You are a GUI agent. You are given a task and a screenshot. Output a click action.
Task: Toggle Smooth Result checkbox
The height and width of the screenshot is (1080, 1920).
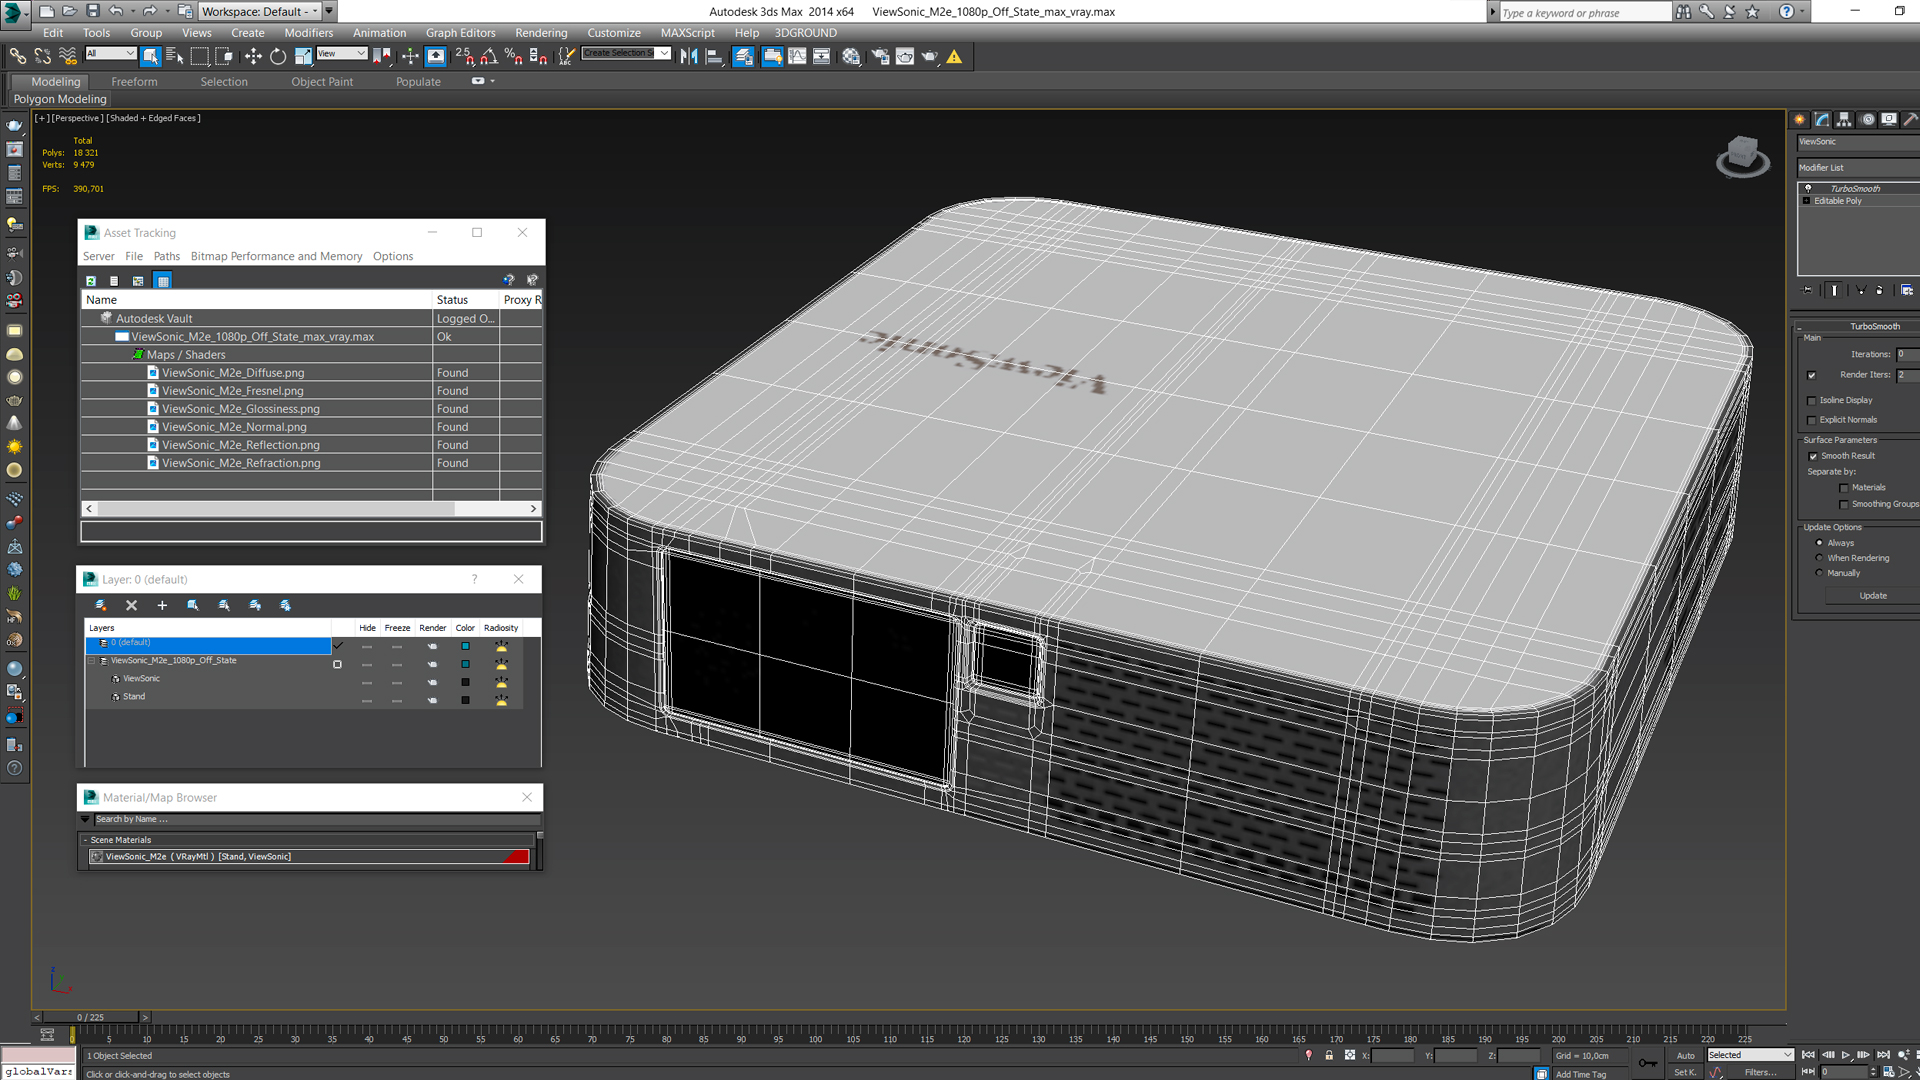point(1813,456)
